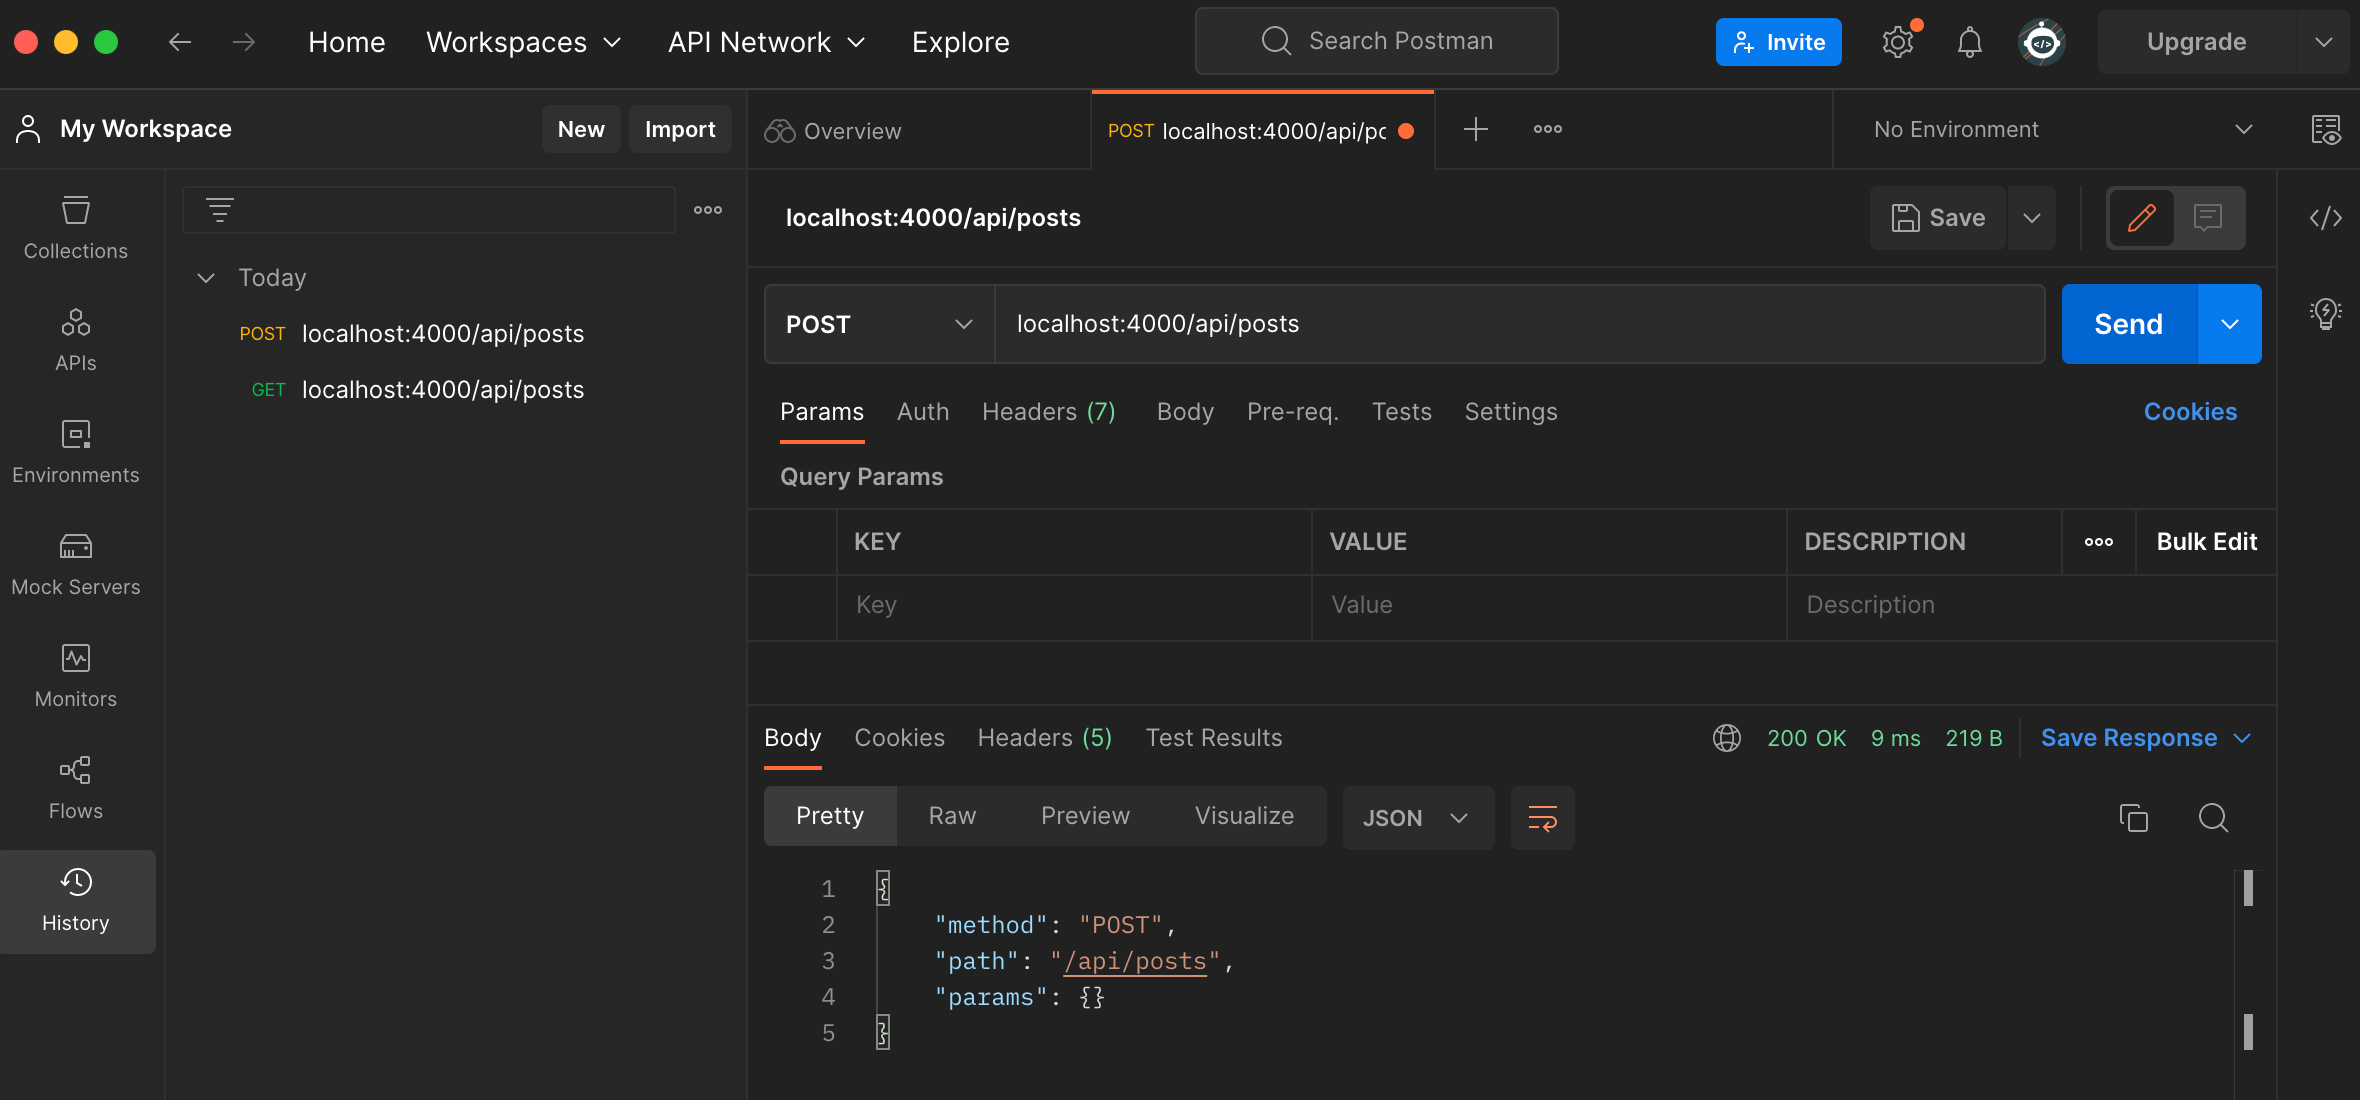Open the response Headers (5) tab

pos(1044,738)
